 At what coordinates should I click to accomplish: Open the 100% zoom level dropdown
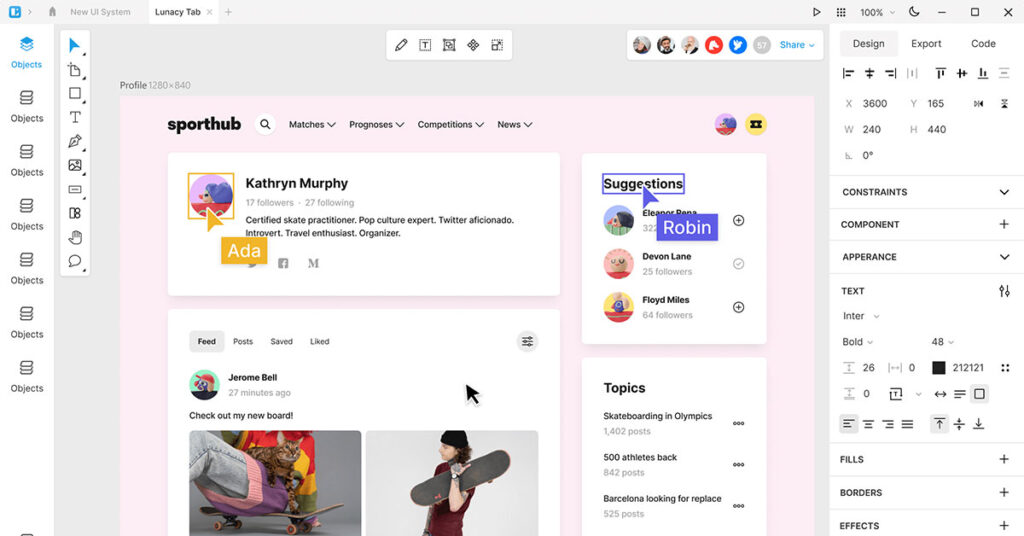[x=876, y=12]
